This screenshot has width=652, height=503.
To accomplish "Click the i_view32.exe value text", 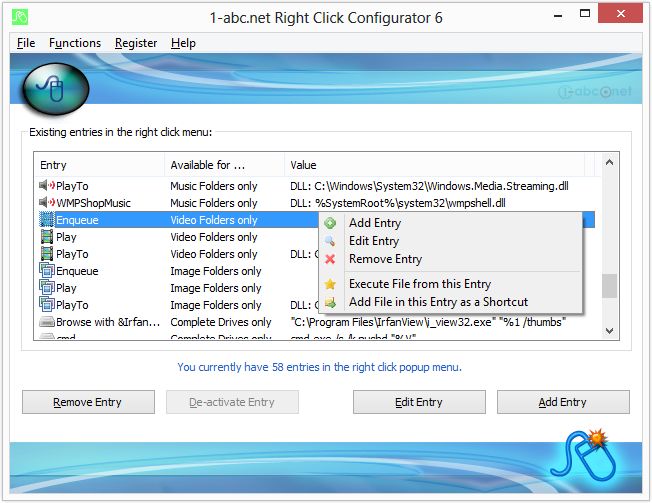I will [x=428, y=322].
